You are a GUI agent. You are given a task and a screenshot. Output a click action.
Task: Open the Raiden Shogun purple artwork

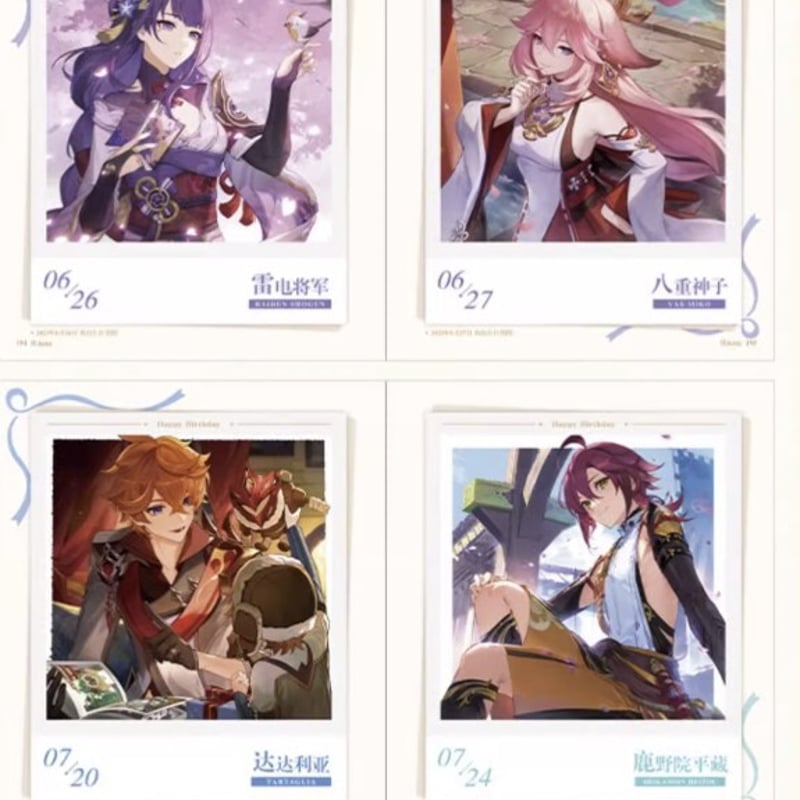point(189,120)
